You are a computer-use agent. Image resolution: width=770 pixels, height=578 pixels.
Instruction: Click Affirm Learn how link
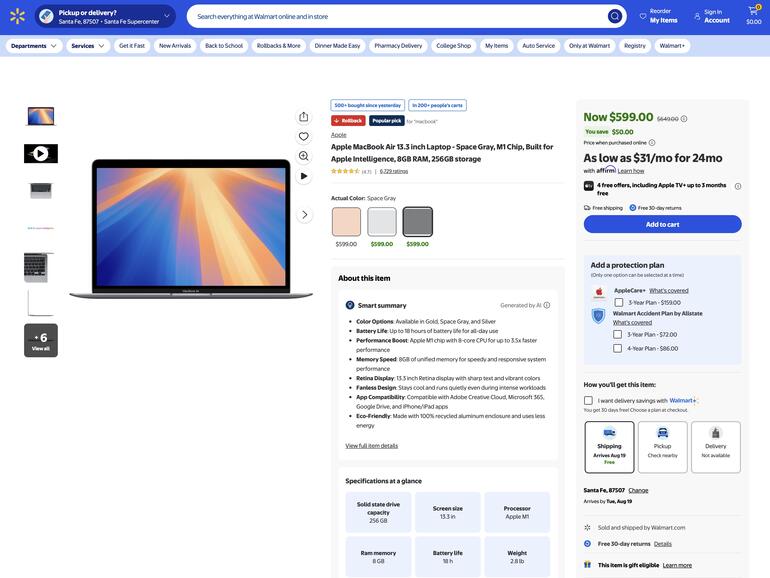pos(631,171)
